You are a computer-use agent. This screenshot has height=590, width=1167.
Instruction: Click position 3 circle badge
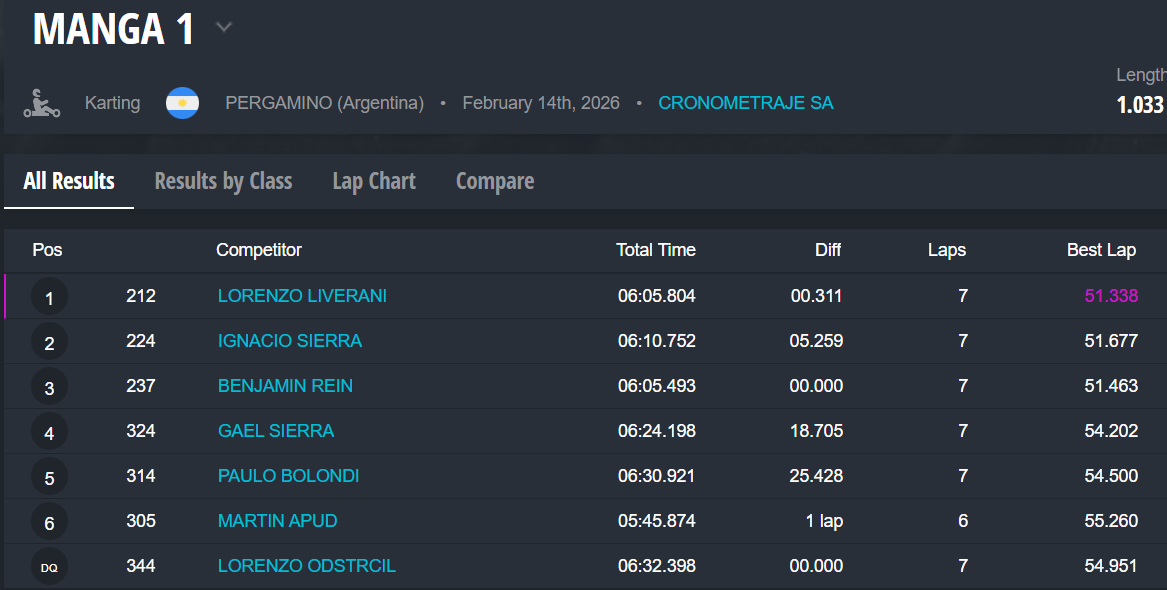(x=49, y=387)
